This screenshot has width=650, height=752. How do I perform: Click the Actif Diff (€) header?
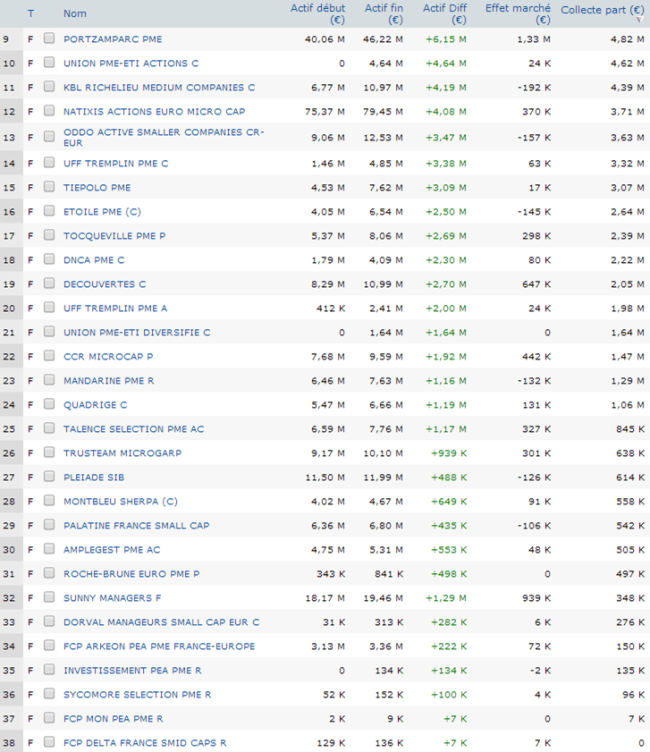444,14
